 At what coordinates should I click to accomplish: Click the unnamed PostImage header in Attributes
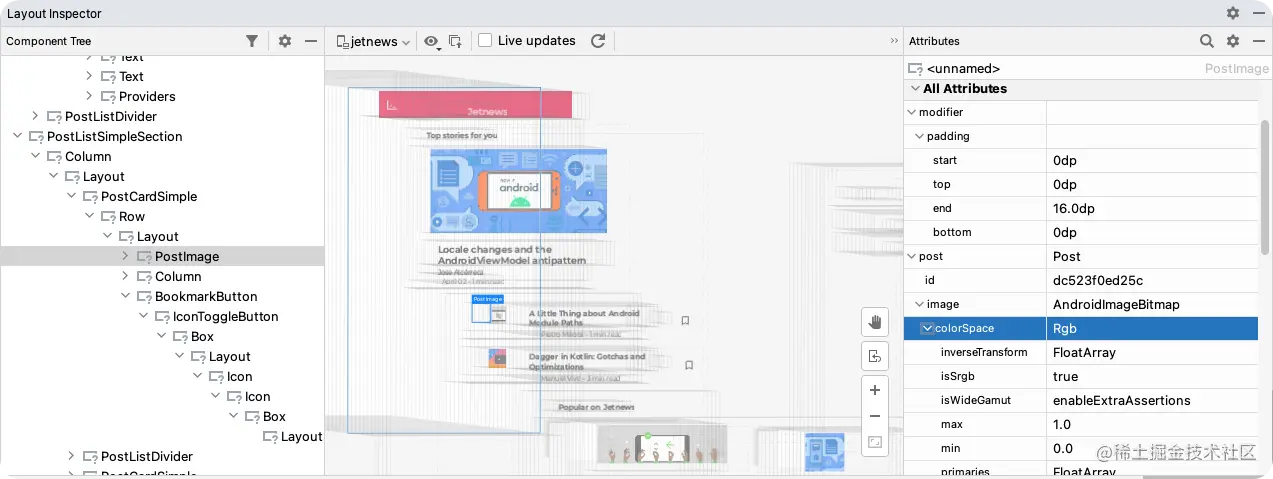(1088, 69)
